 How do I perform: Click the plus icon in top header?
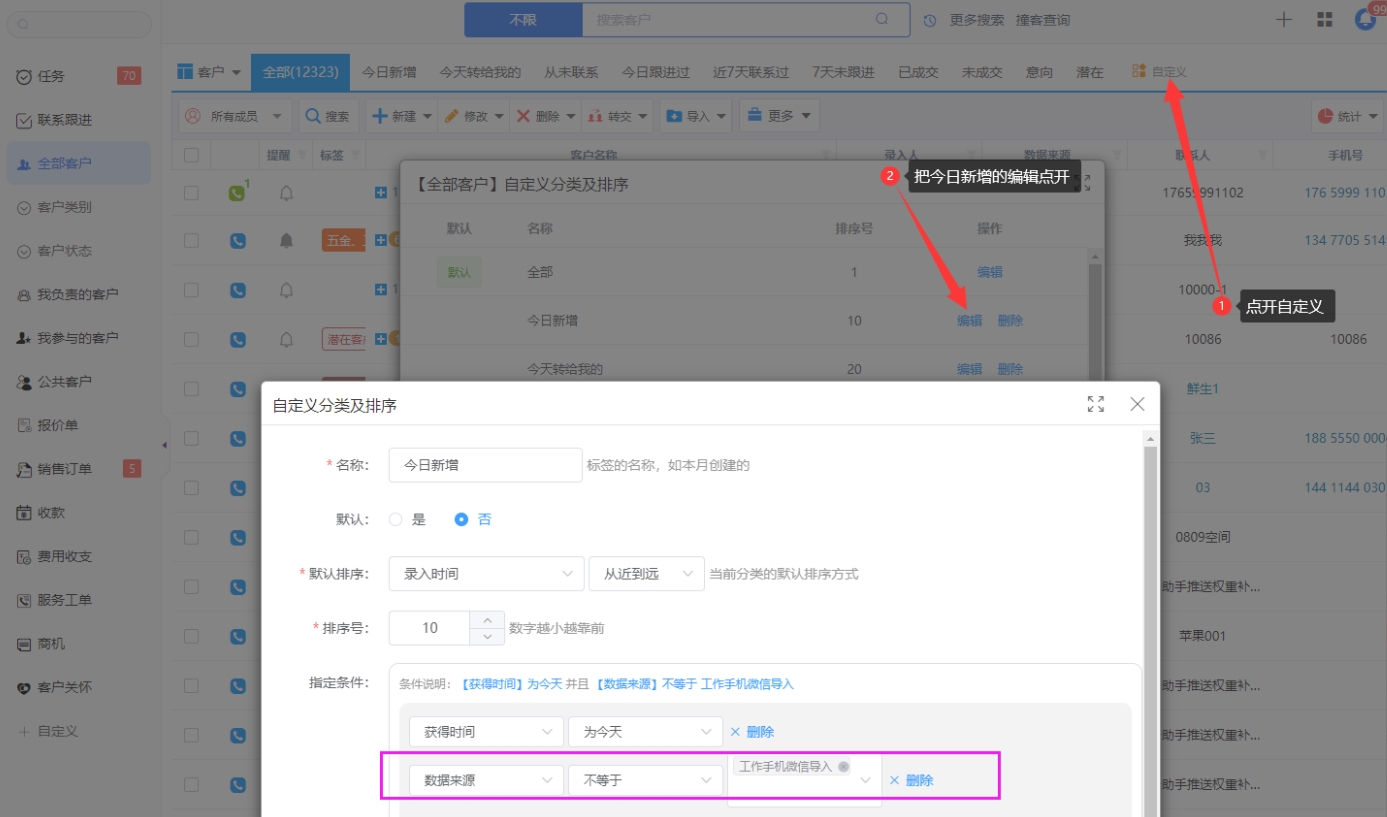point(1285,20)
